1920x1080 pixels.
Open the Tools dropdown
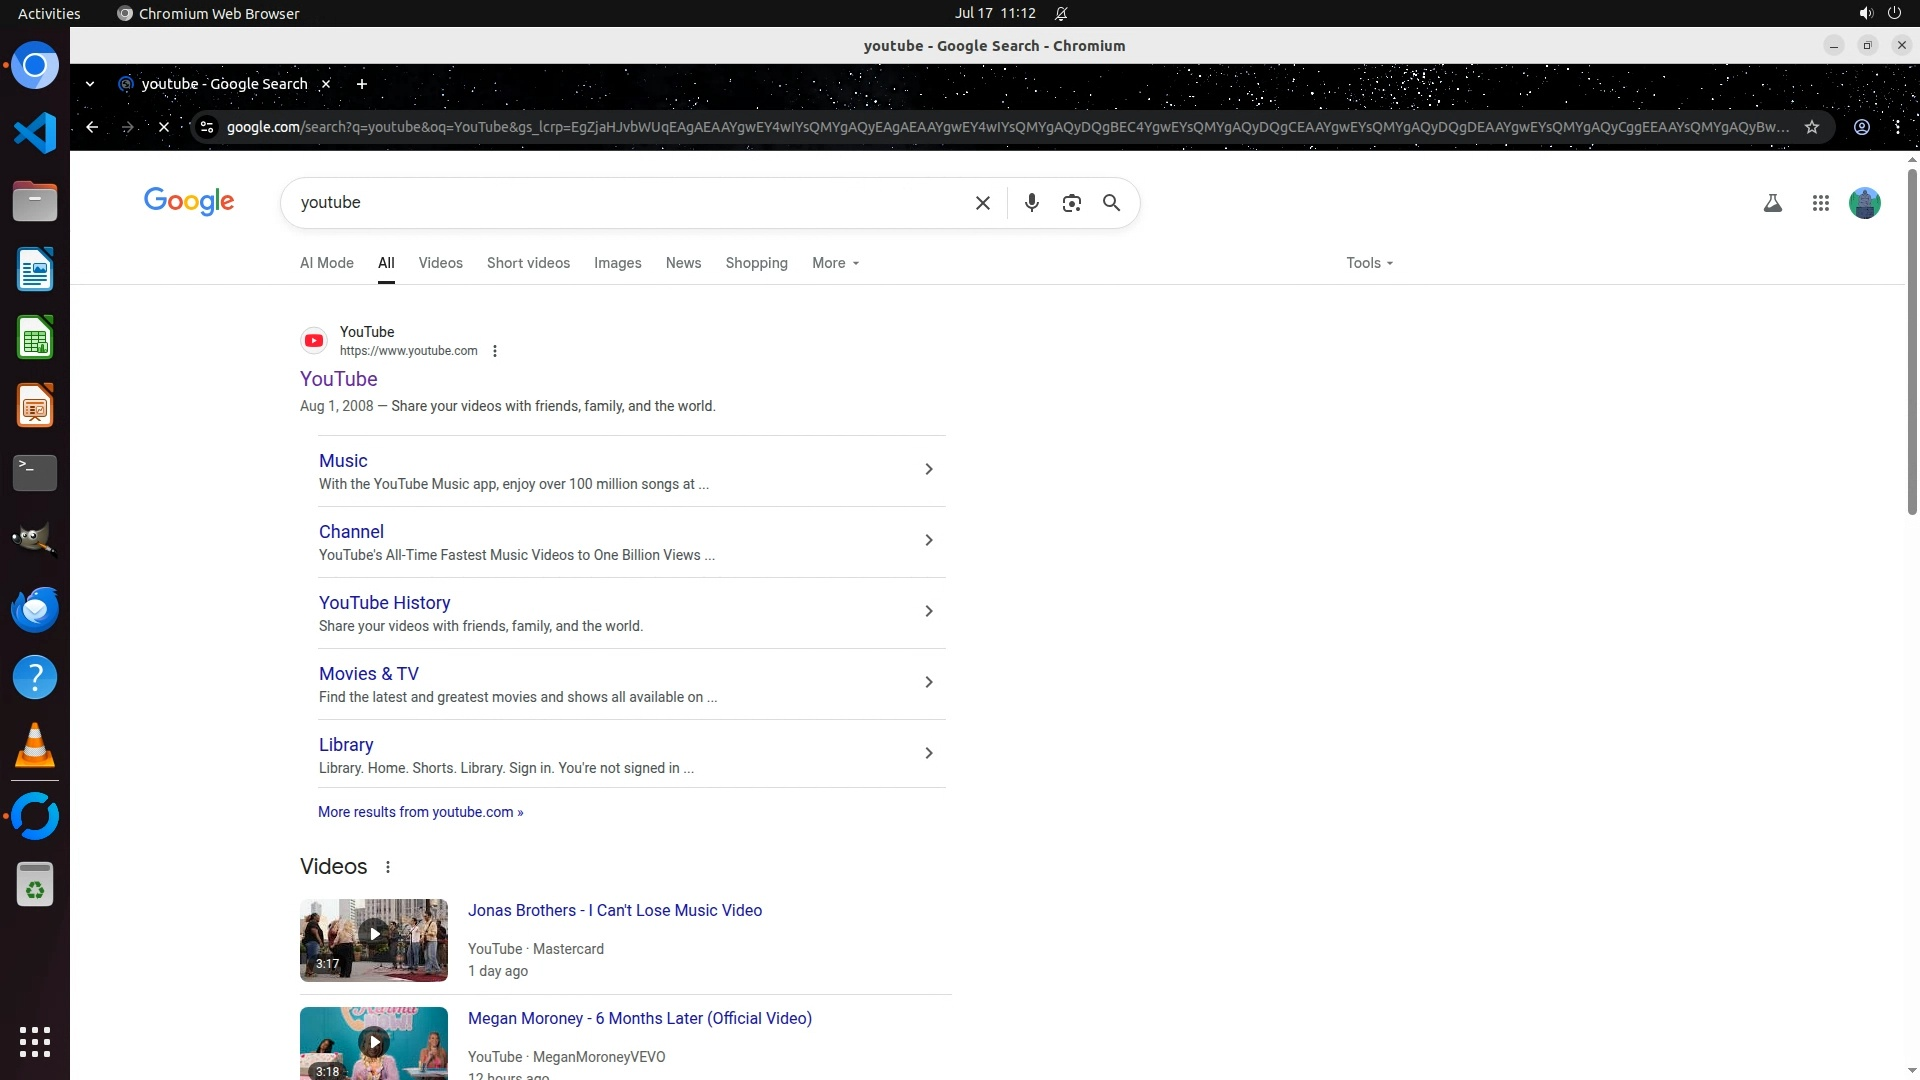click(1368, 263)
